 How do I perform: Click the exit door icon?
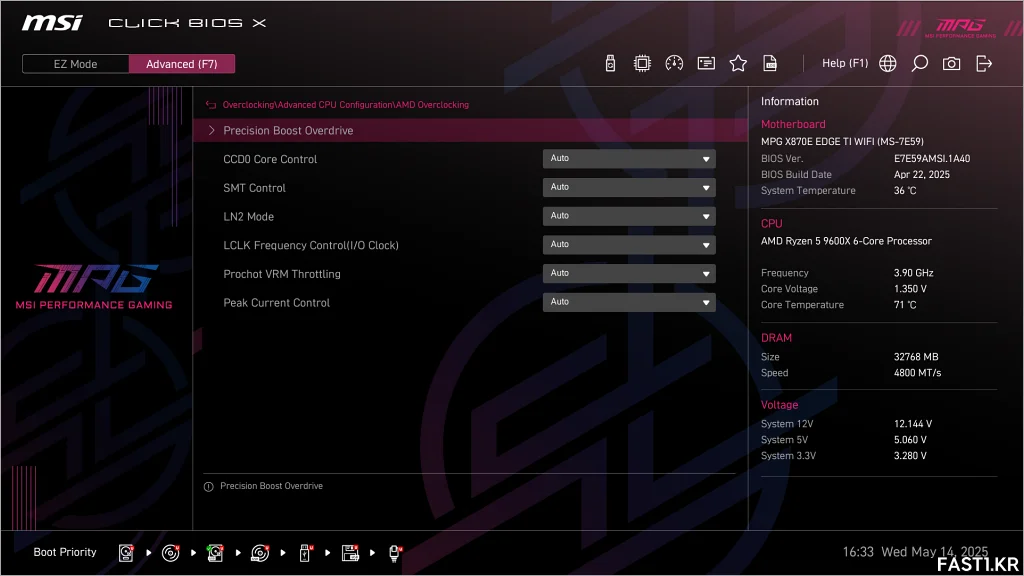[x=984, y=63]
